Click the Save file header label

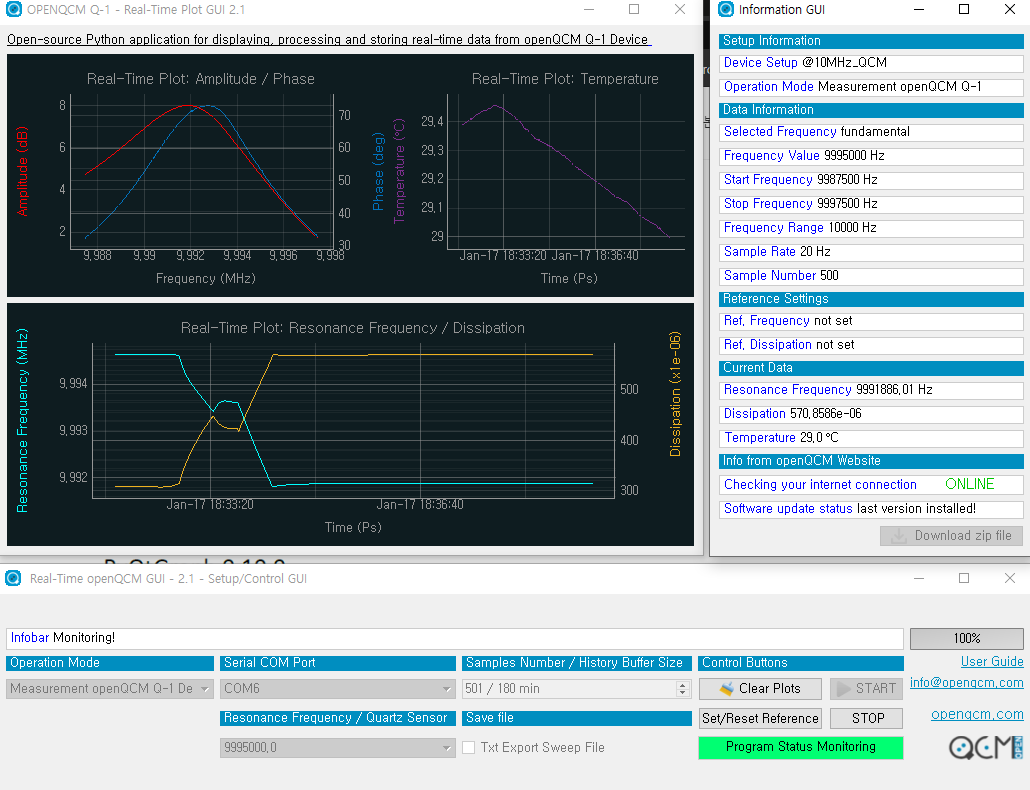click(x=577, y=718)
